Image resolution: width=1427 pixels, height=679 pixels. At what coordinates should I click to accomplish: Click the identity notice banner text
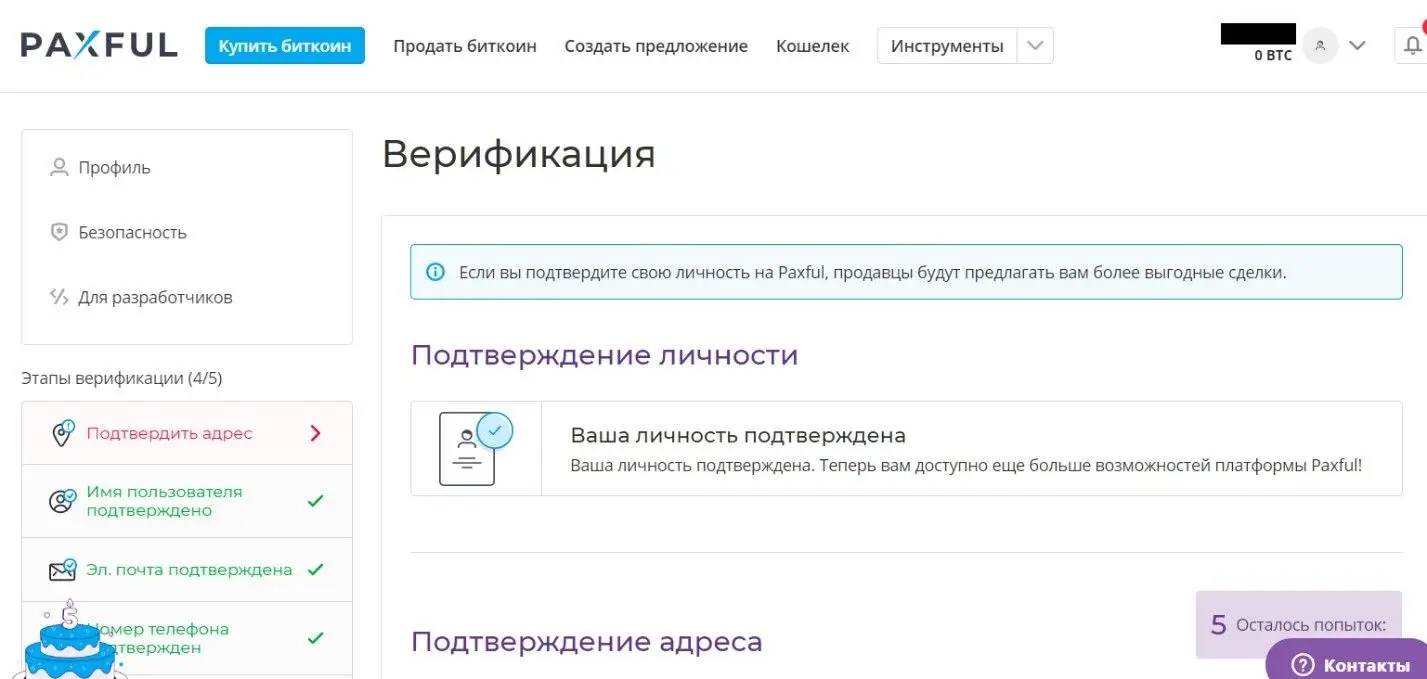point(873,272)
